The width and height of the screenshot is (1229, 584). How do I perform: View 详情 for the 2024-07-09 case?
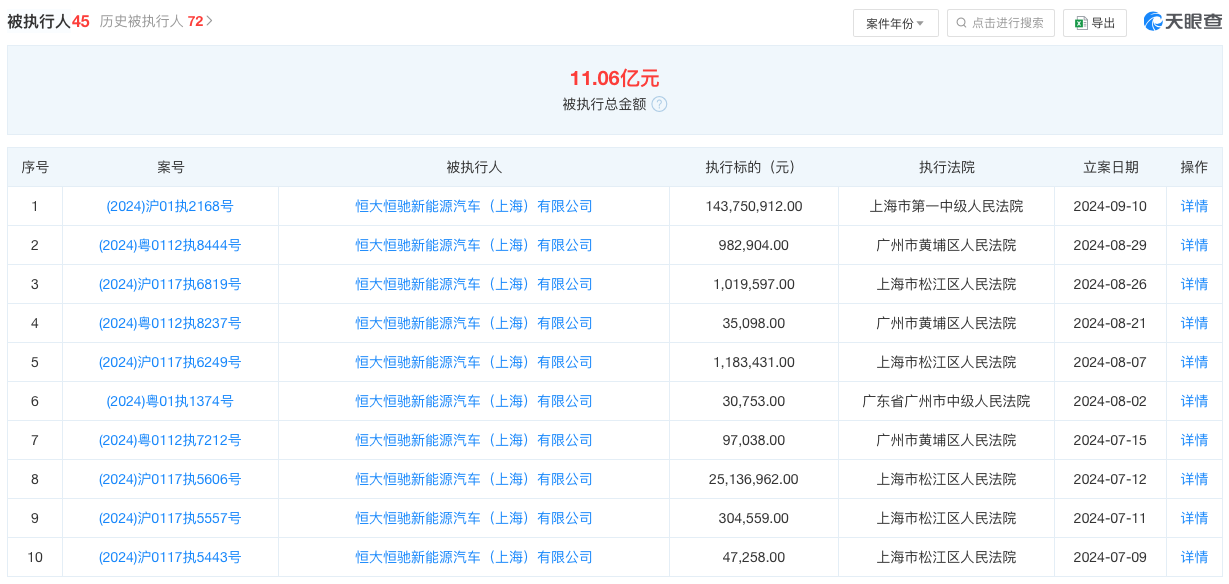(x=1194, y=557)
